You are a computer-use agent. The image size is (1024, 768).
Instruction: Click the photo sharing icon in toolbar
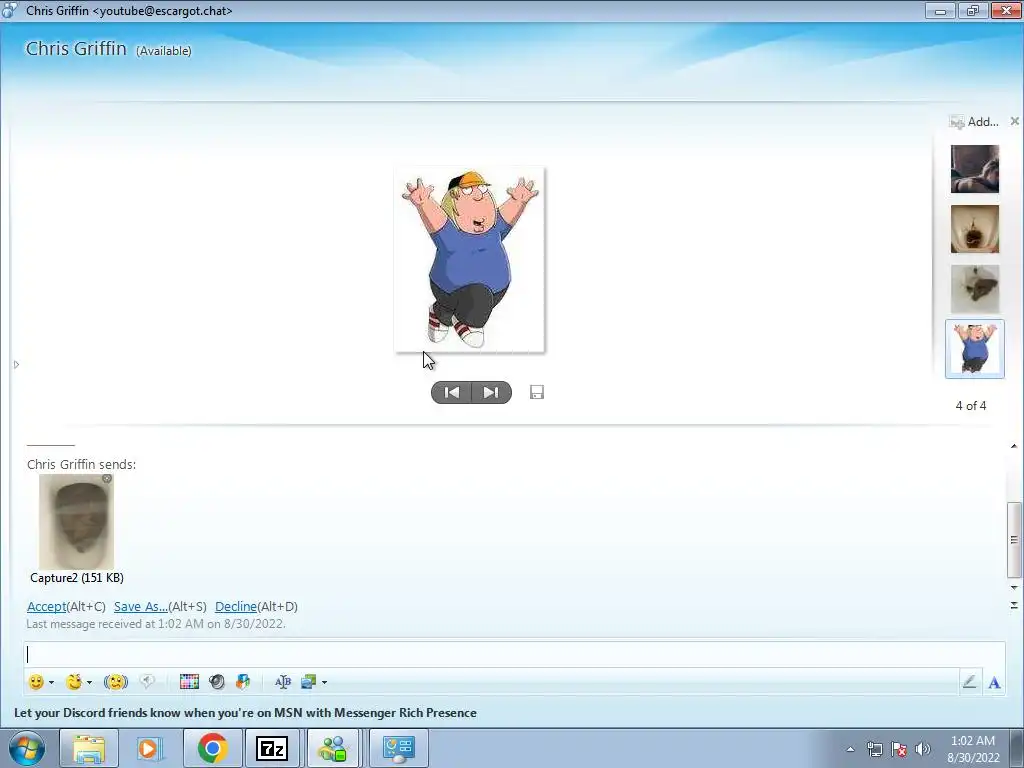pyautogui.click(x=308, y=682)
